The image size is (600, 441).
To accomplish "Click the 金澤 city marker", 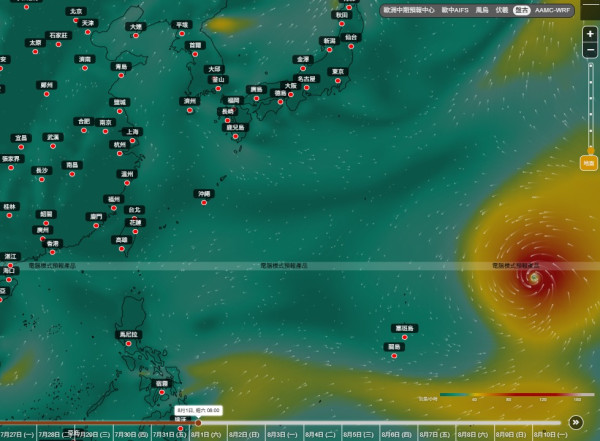I will point(303,68).
